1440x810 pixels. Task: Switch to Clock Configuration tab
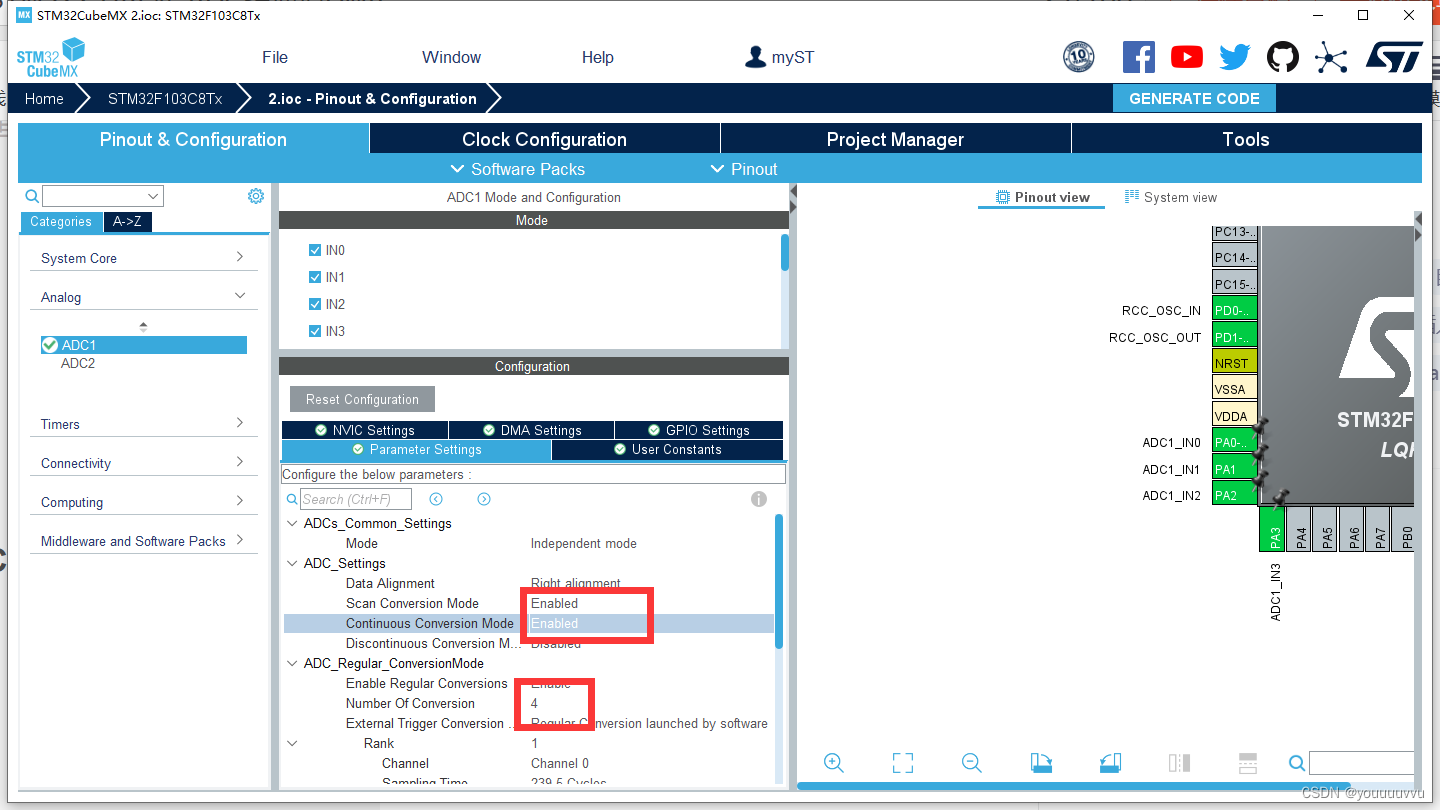pos(544,139)
